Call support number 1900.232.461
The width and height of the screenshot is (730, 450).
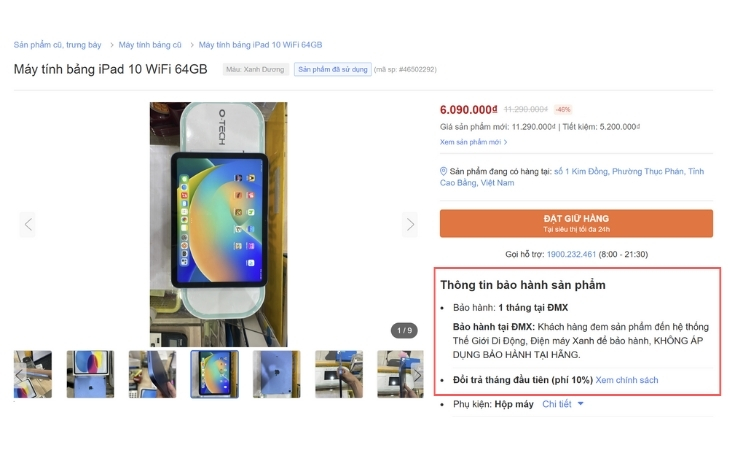click(571, 254)
